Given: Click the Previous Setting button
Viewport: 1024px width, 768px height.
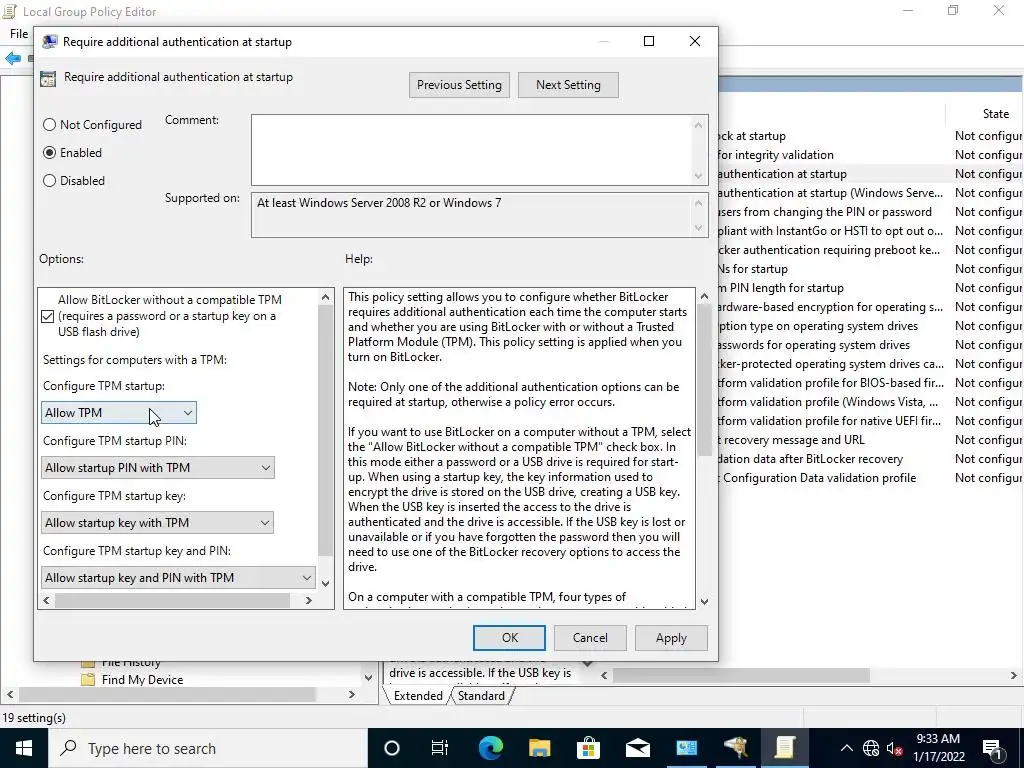Looking at the screenshot, I should pos(459,85).
